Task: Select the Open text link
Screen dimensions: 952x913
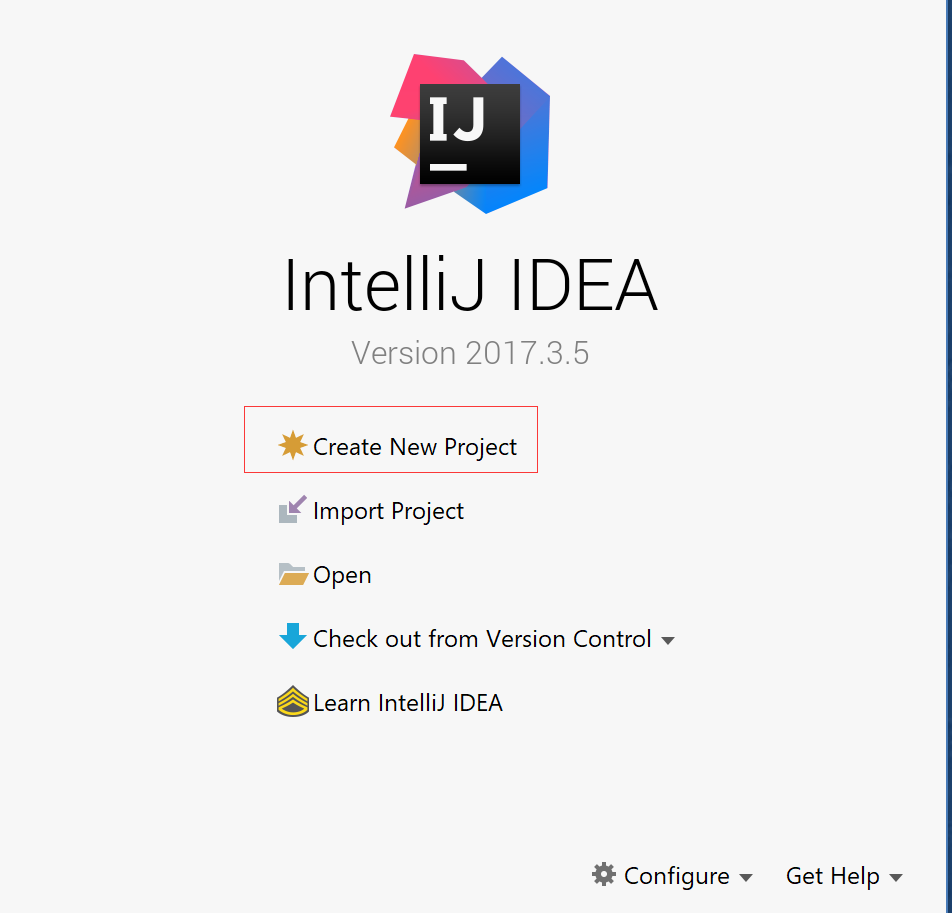Action: pos(342,575)
